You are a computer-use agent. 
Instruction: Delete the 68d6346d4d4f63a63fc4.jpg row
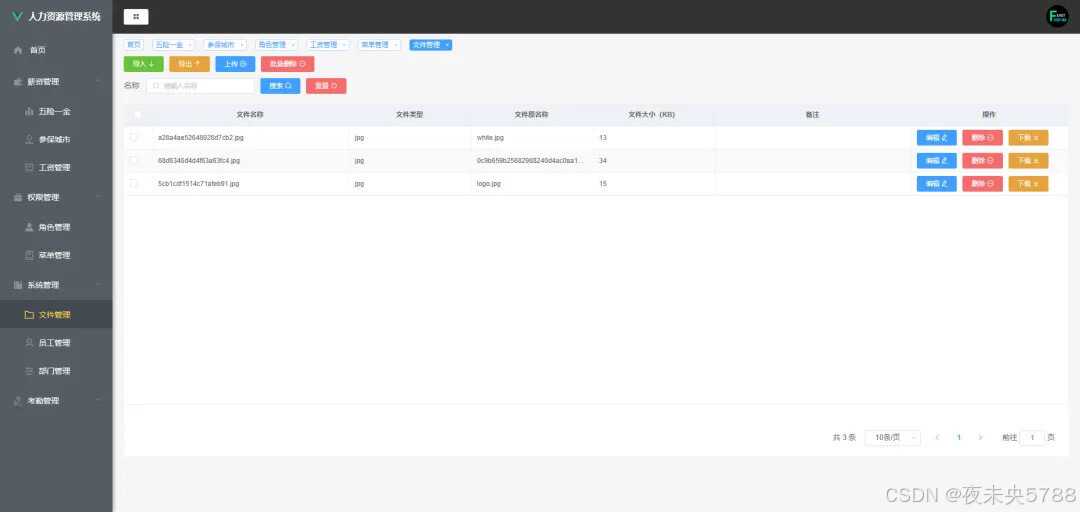coord(982,161)
